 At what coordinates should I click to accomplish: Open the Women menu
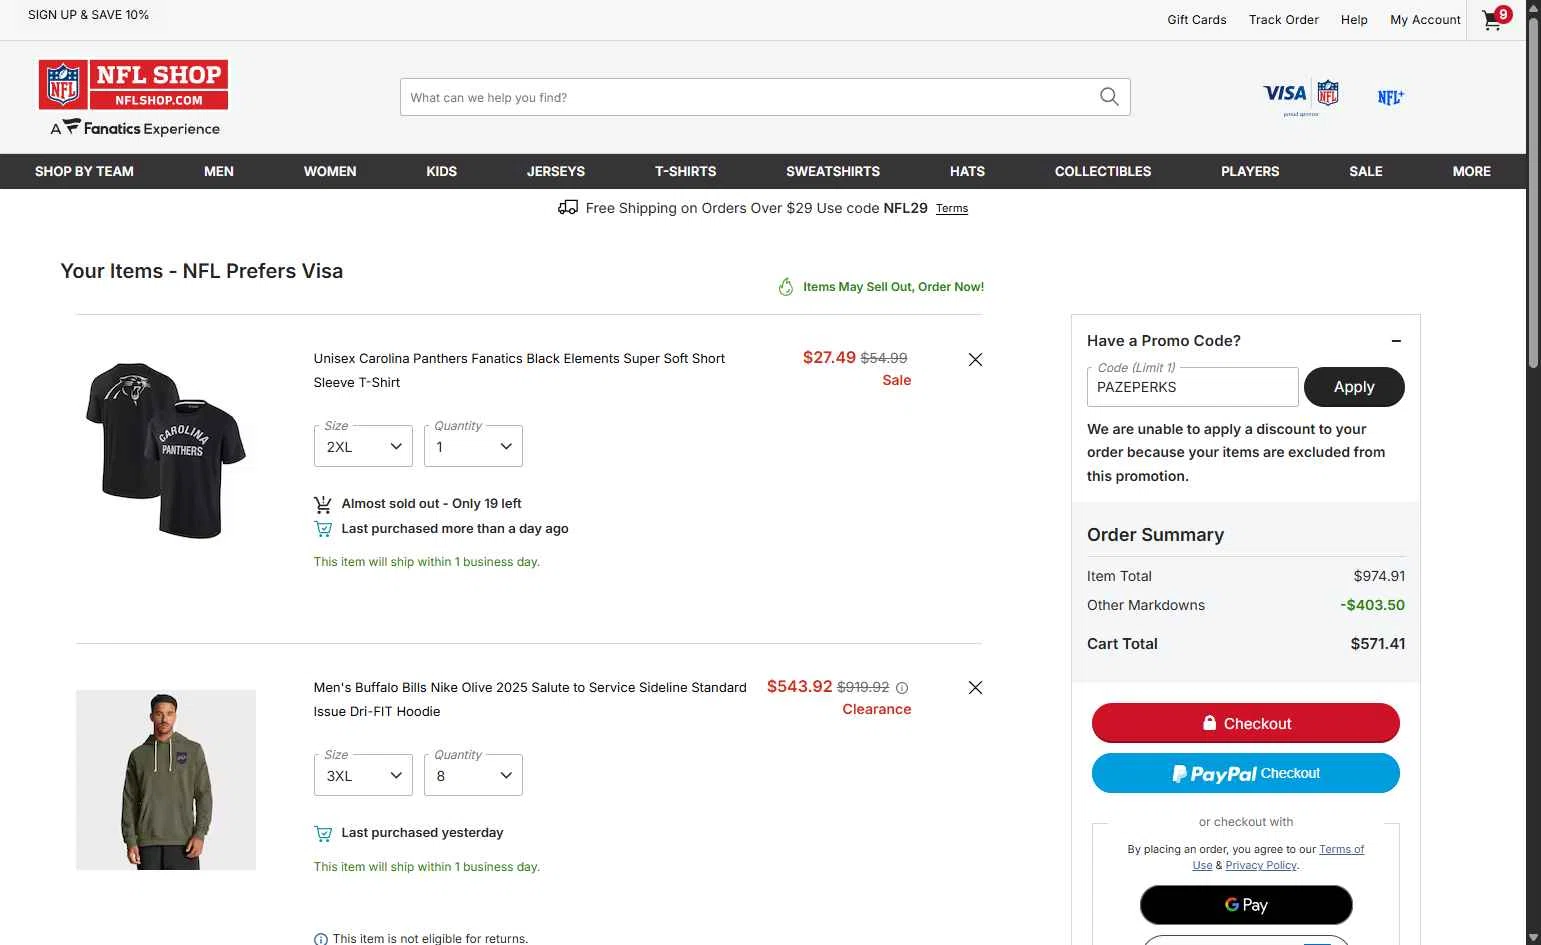click(x=330, y=171)
